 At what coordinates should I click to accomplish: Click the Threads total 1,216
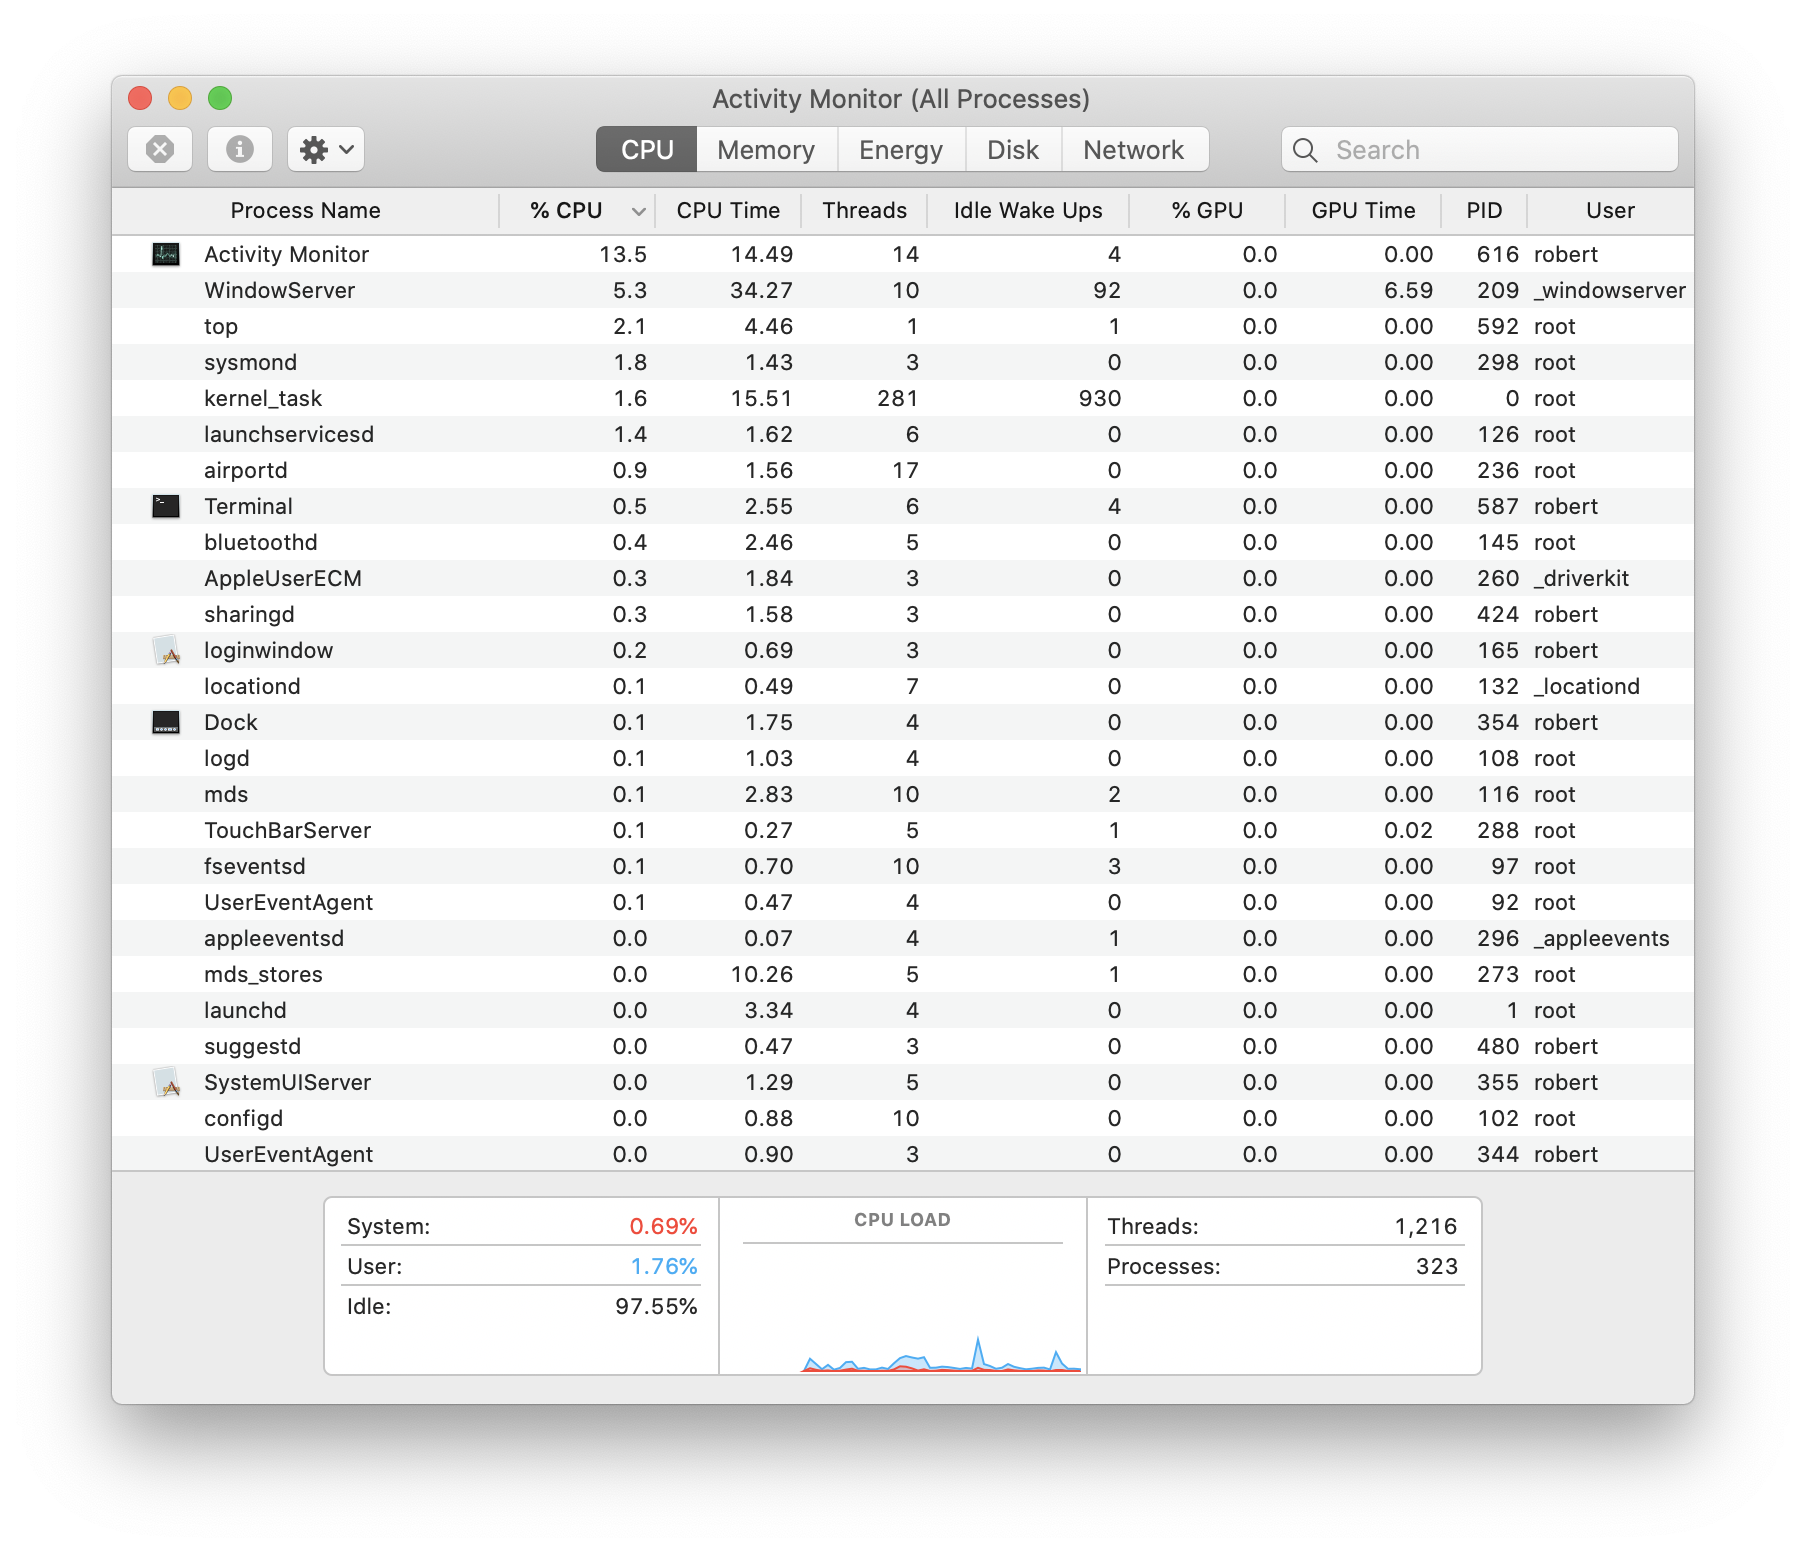coord(1426,1226)
